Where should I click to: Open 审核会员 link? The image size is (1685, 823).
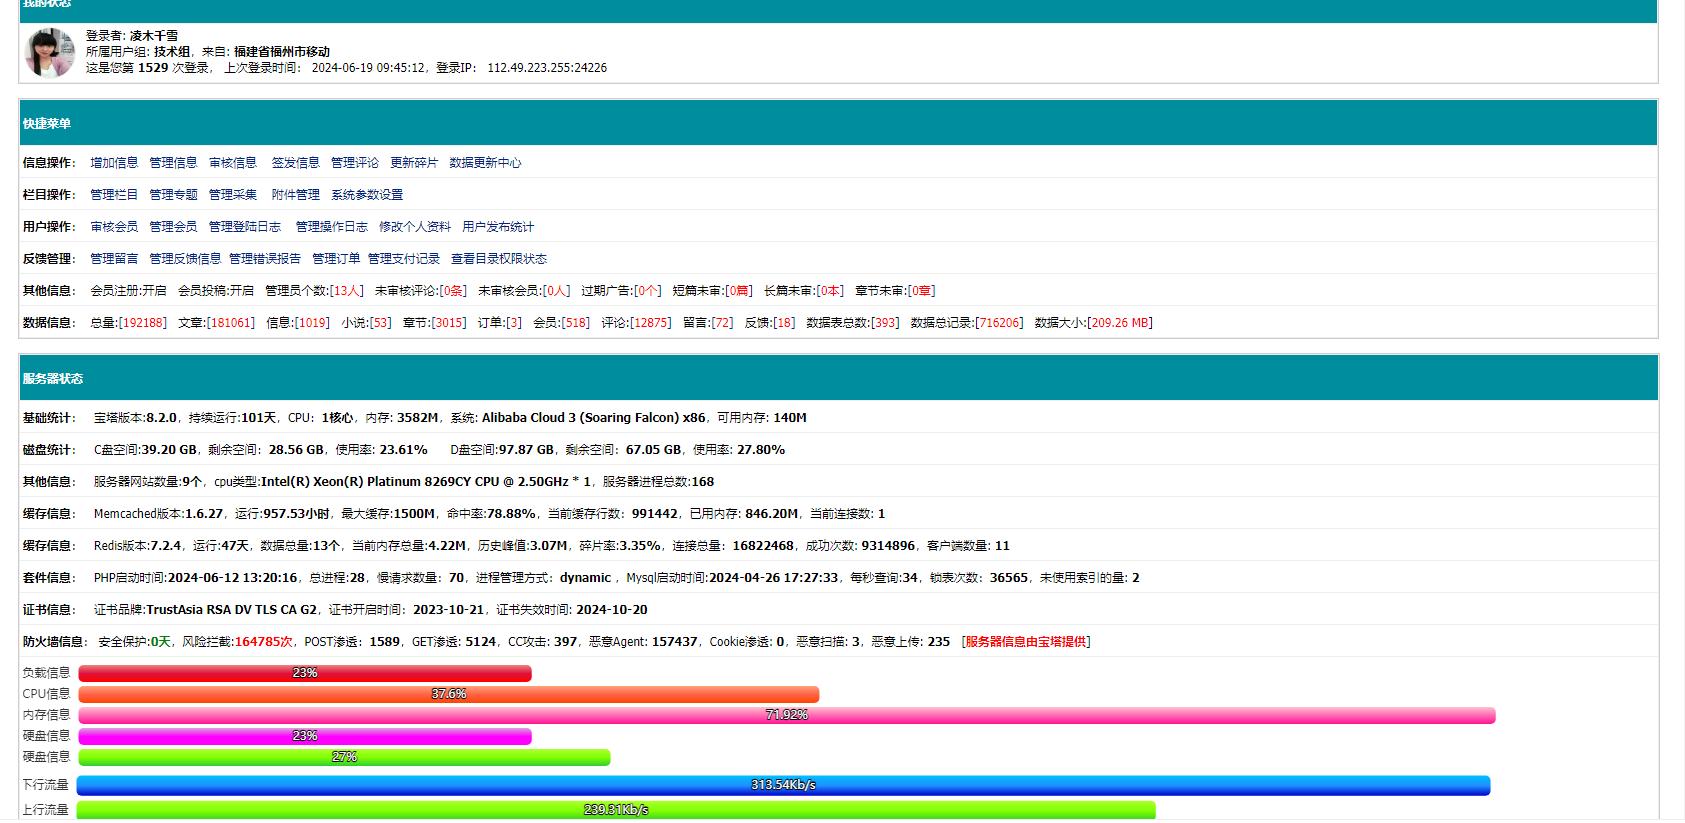point(114,227)
